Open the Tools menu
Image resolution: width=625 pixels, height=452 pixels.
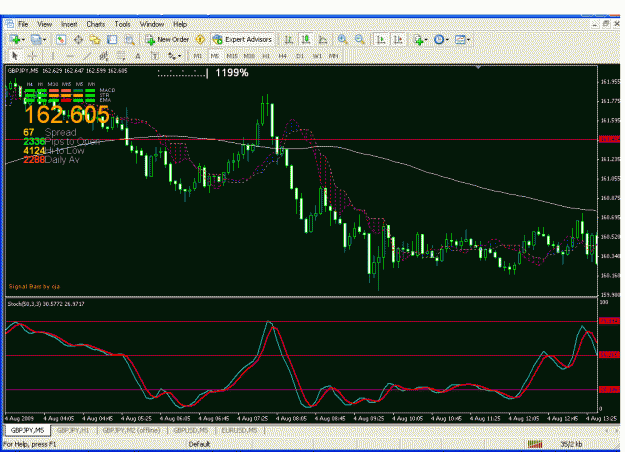tap(122, 24)
